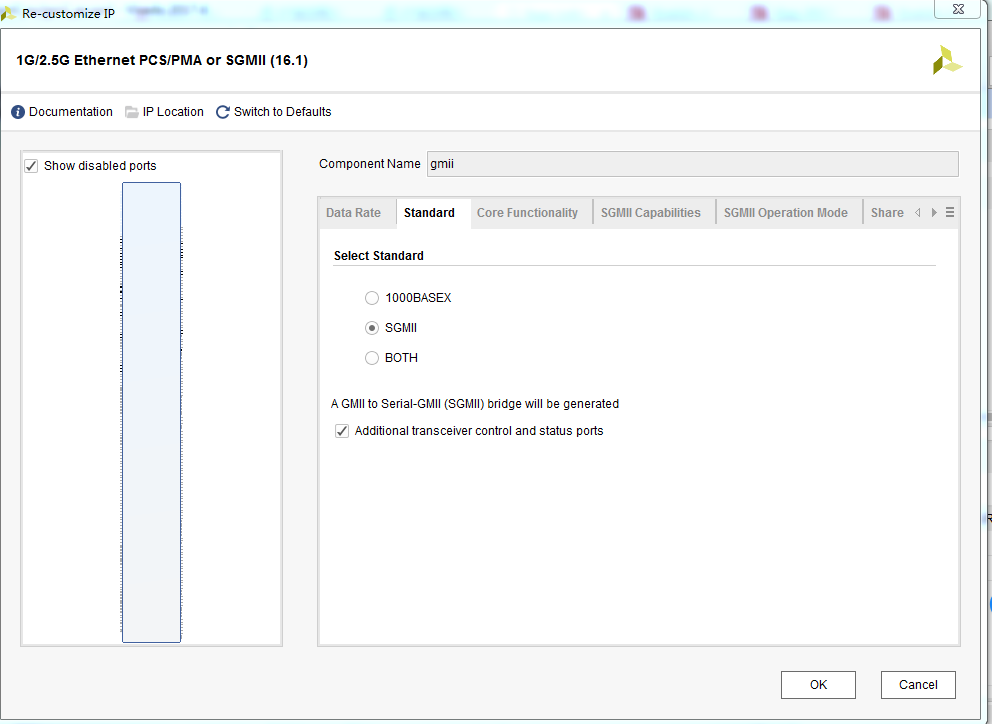
Task: Click the Component Name field containing gmii
Action: point(692,164)
